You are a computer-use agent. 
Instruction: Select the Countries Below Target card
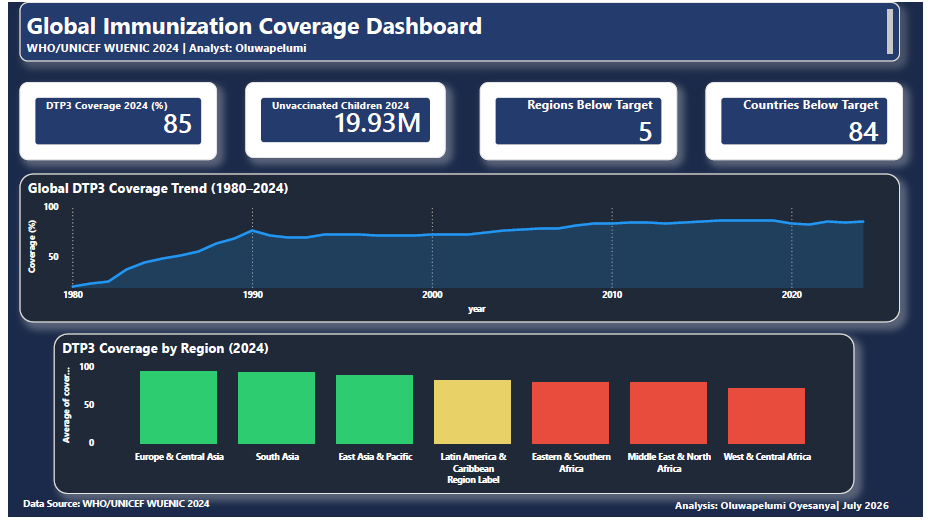tap(804, 121)
